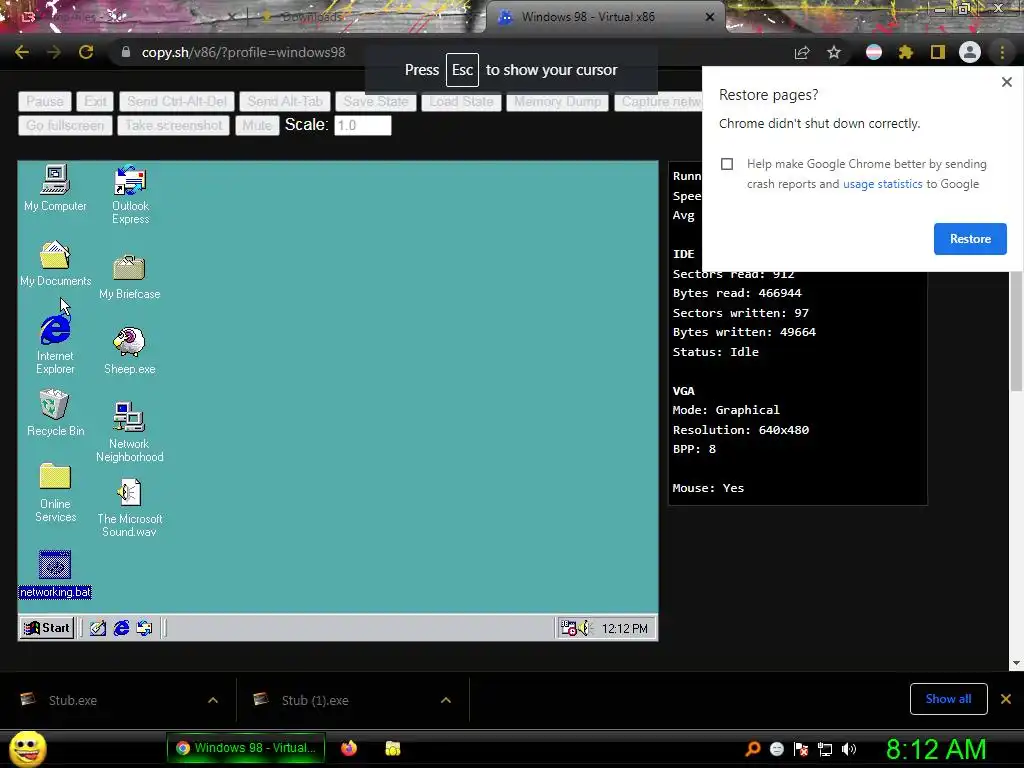Click Outlook Express quick launch icon
The width and height of the screenshot is (1024, 768).
click(x=144, y=628)
